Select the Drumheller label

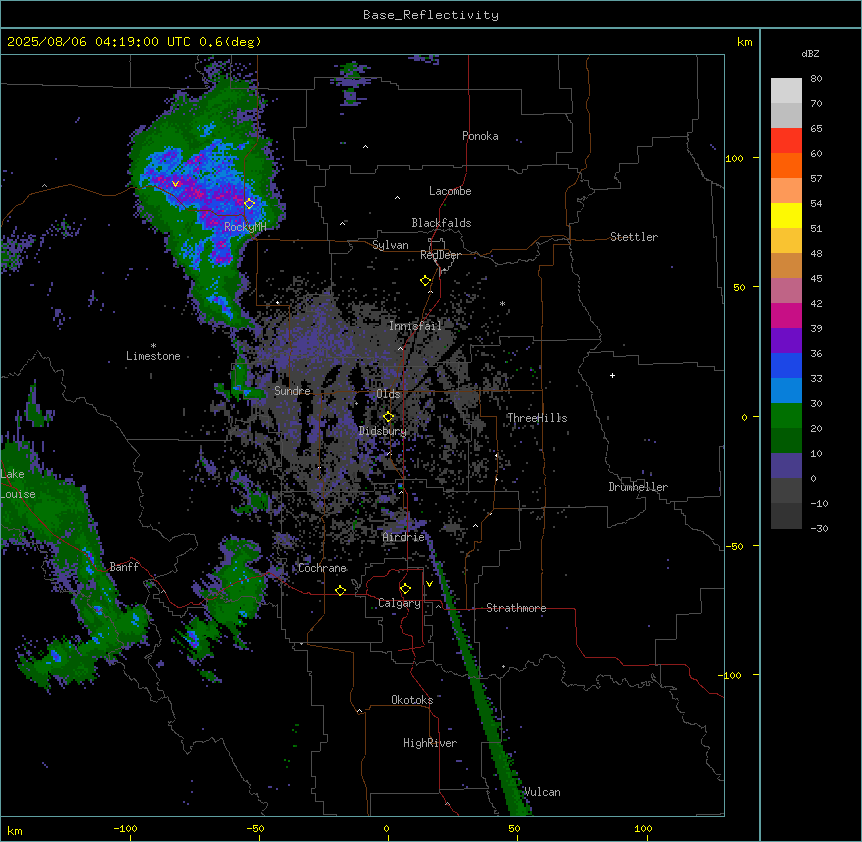(x=638, y=487)
